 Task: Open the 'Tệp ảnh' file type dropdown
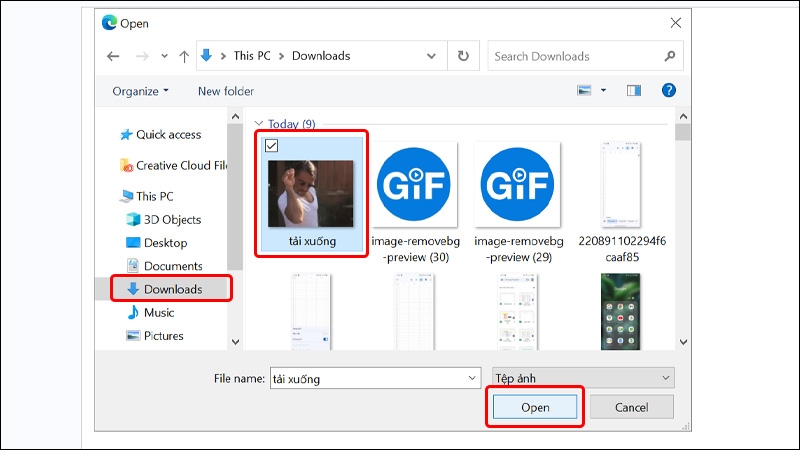(583, 378)
